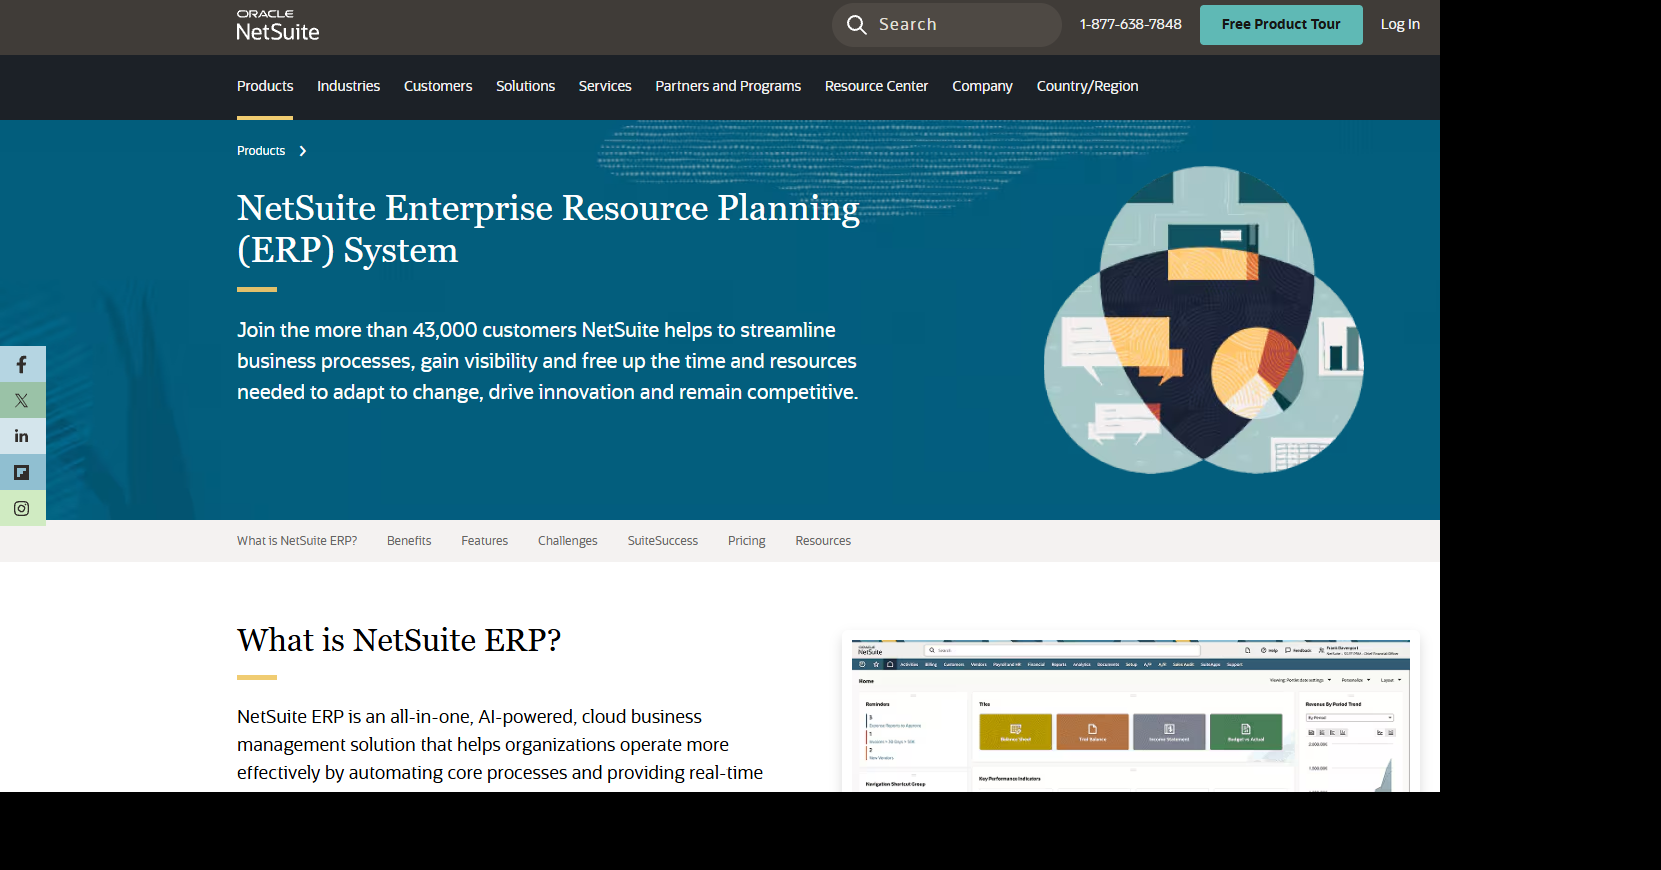The height and width of the screenshot is (870, 1661).
Task: Share page on X (Twitter)
Action: [22, 400]
